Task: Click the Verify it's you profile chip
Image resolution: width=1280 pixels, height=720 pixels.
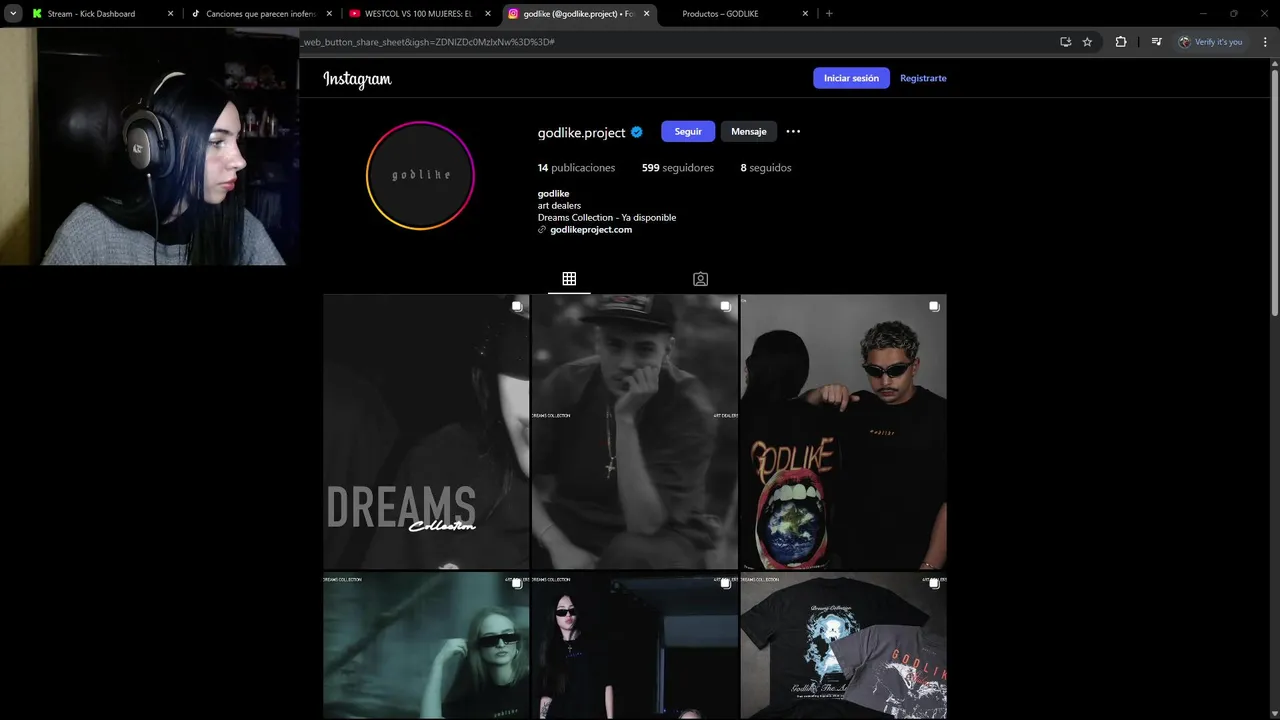Action: (1211, 42)
